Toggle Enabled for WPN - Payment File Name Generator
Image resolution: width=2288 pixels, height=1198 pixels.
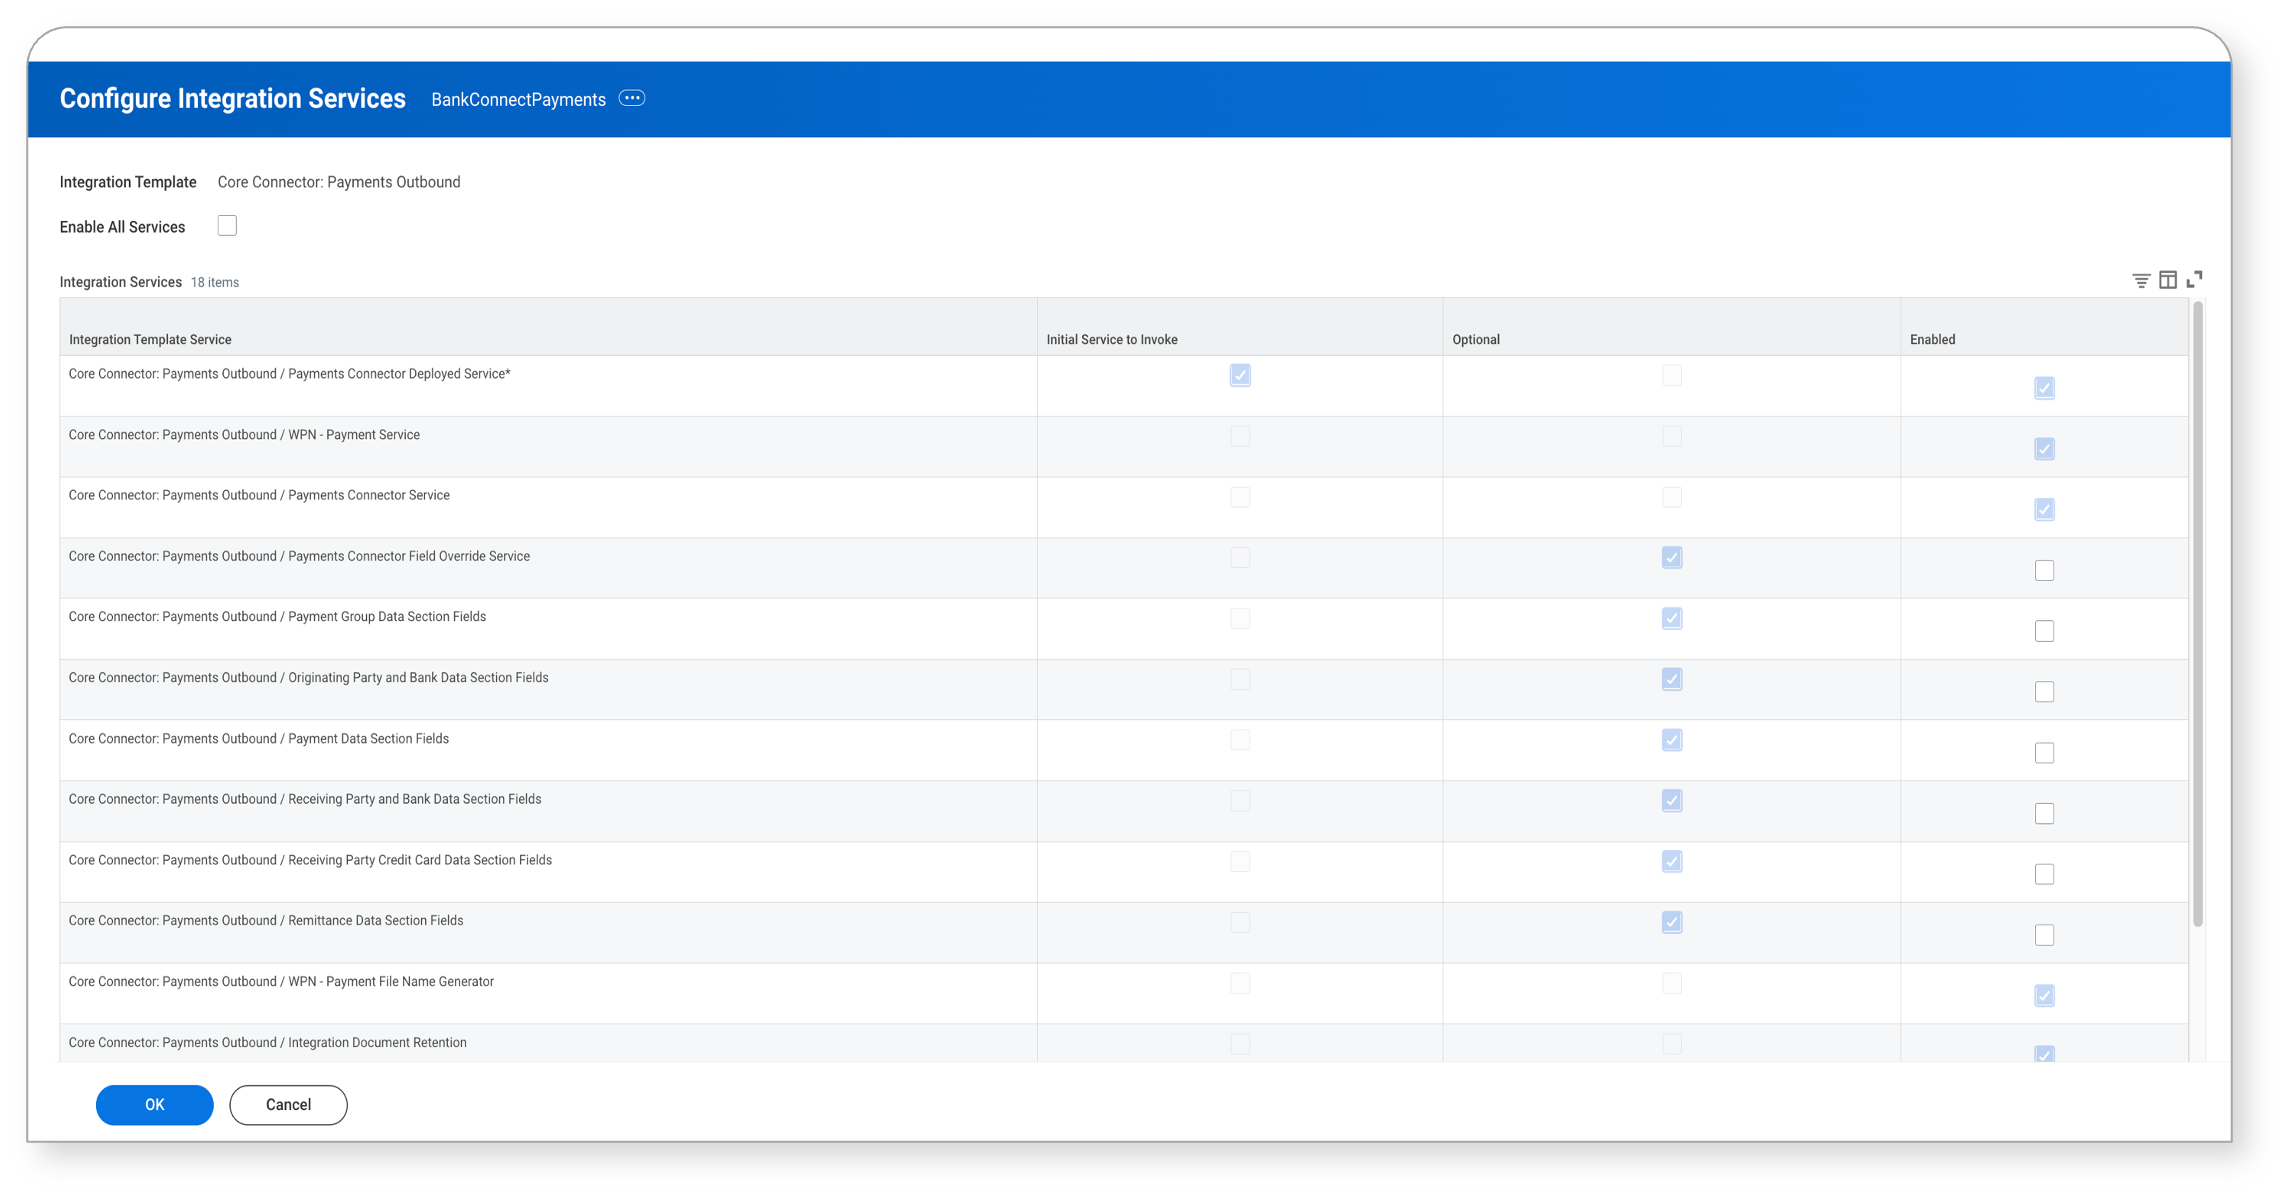pyautogui.click(x=2044, y=996)
